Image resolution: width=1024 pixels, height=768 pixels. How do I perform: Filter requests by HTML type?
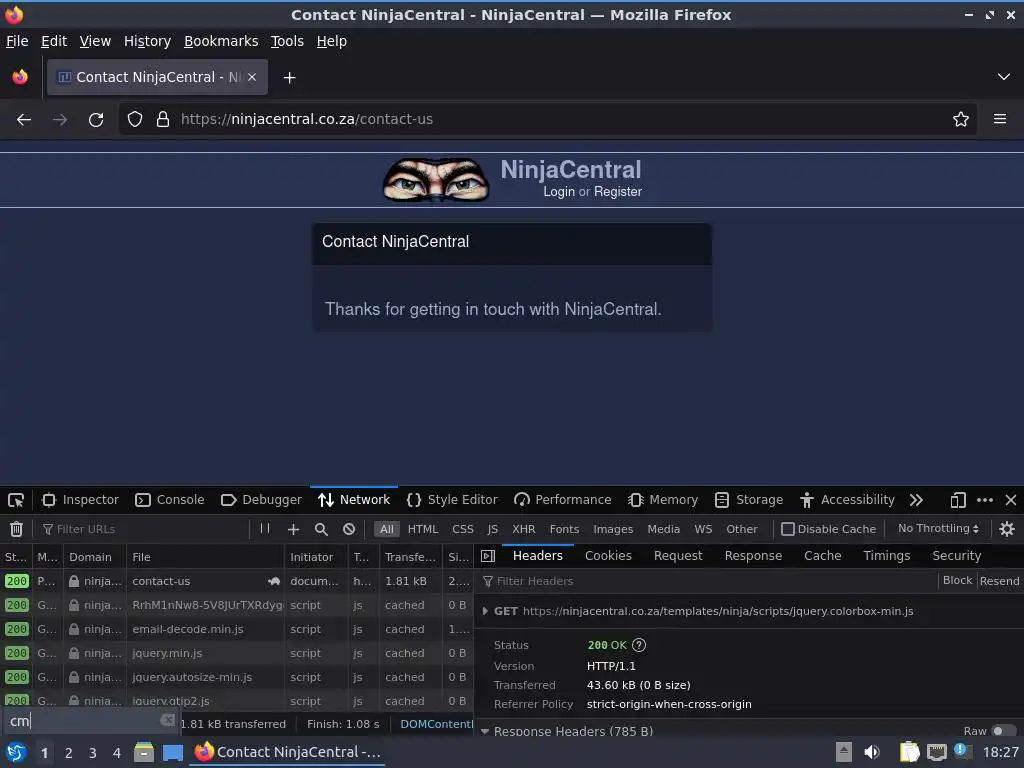click(423, 529)
